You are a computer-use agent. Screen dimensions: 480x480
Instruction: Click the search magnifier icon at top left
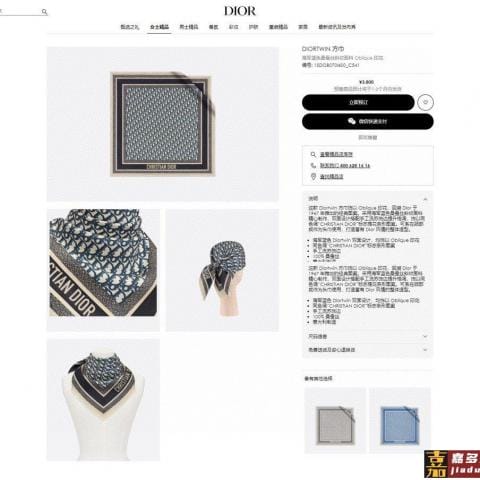pos(44,12)
